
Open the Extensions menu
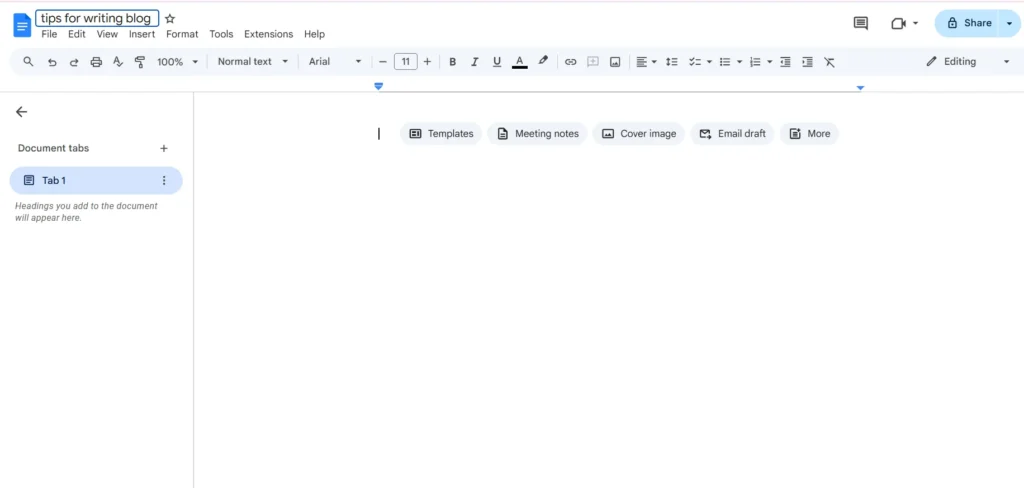pyautogui.click(x=268, y=34)
